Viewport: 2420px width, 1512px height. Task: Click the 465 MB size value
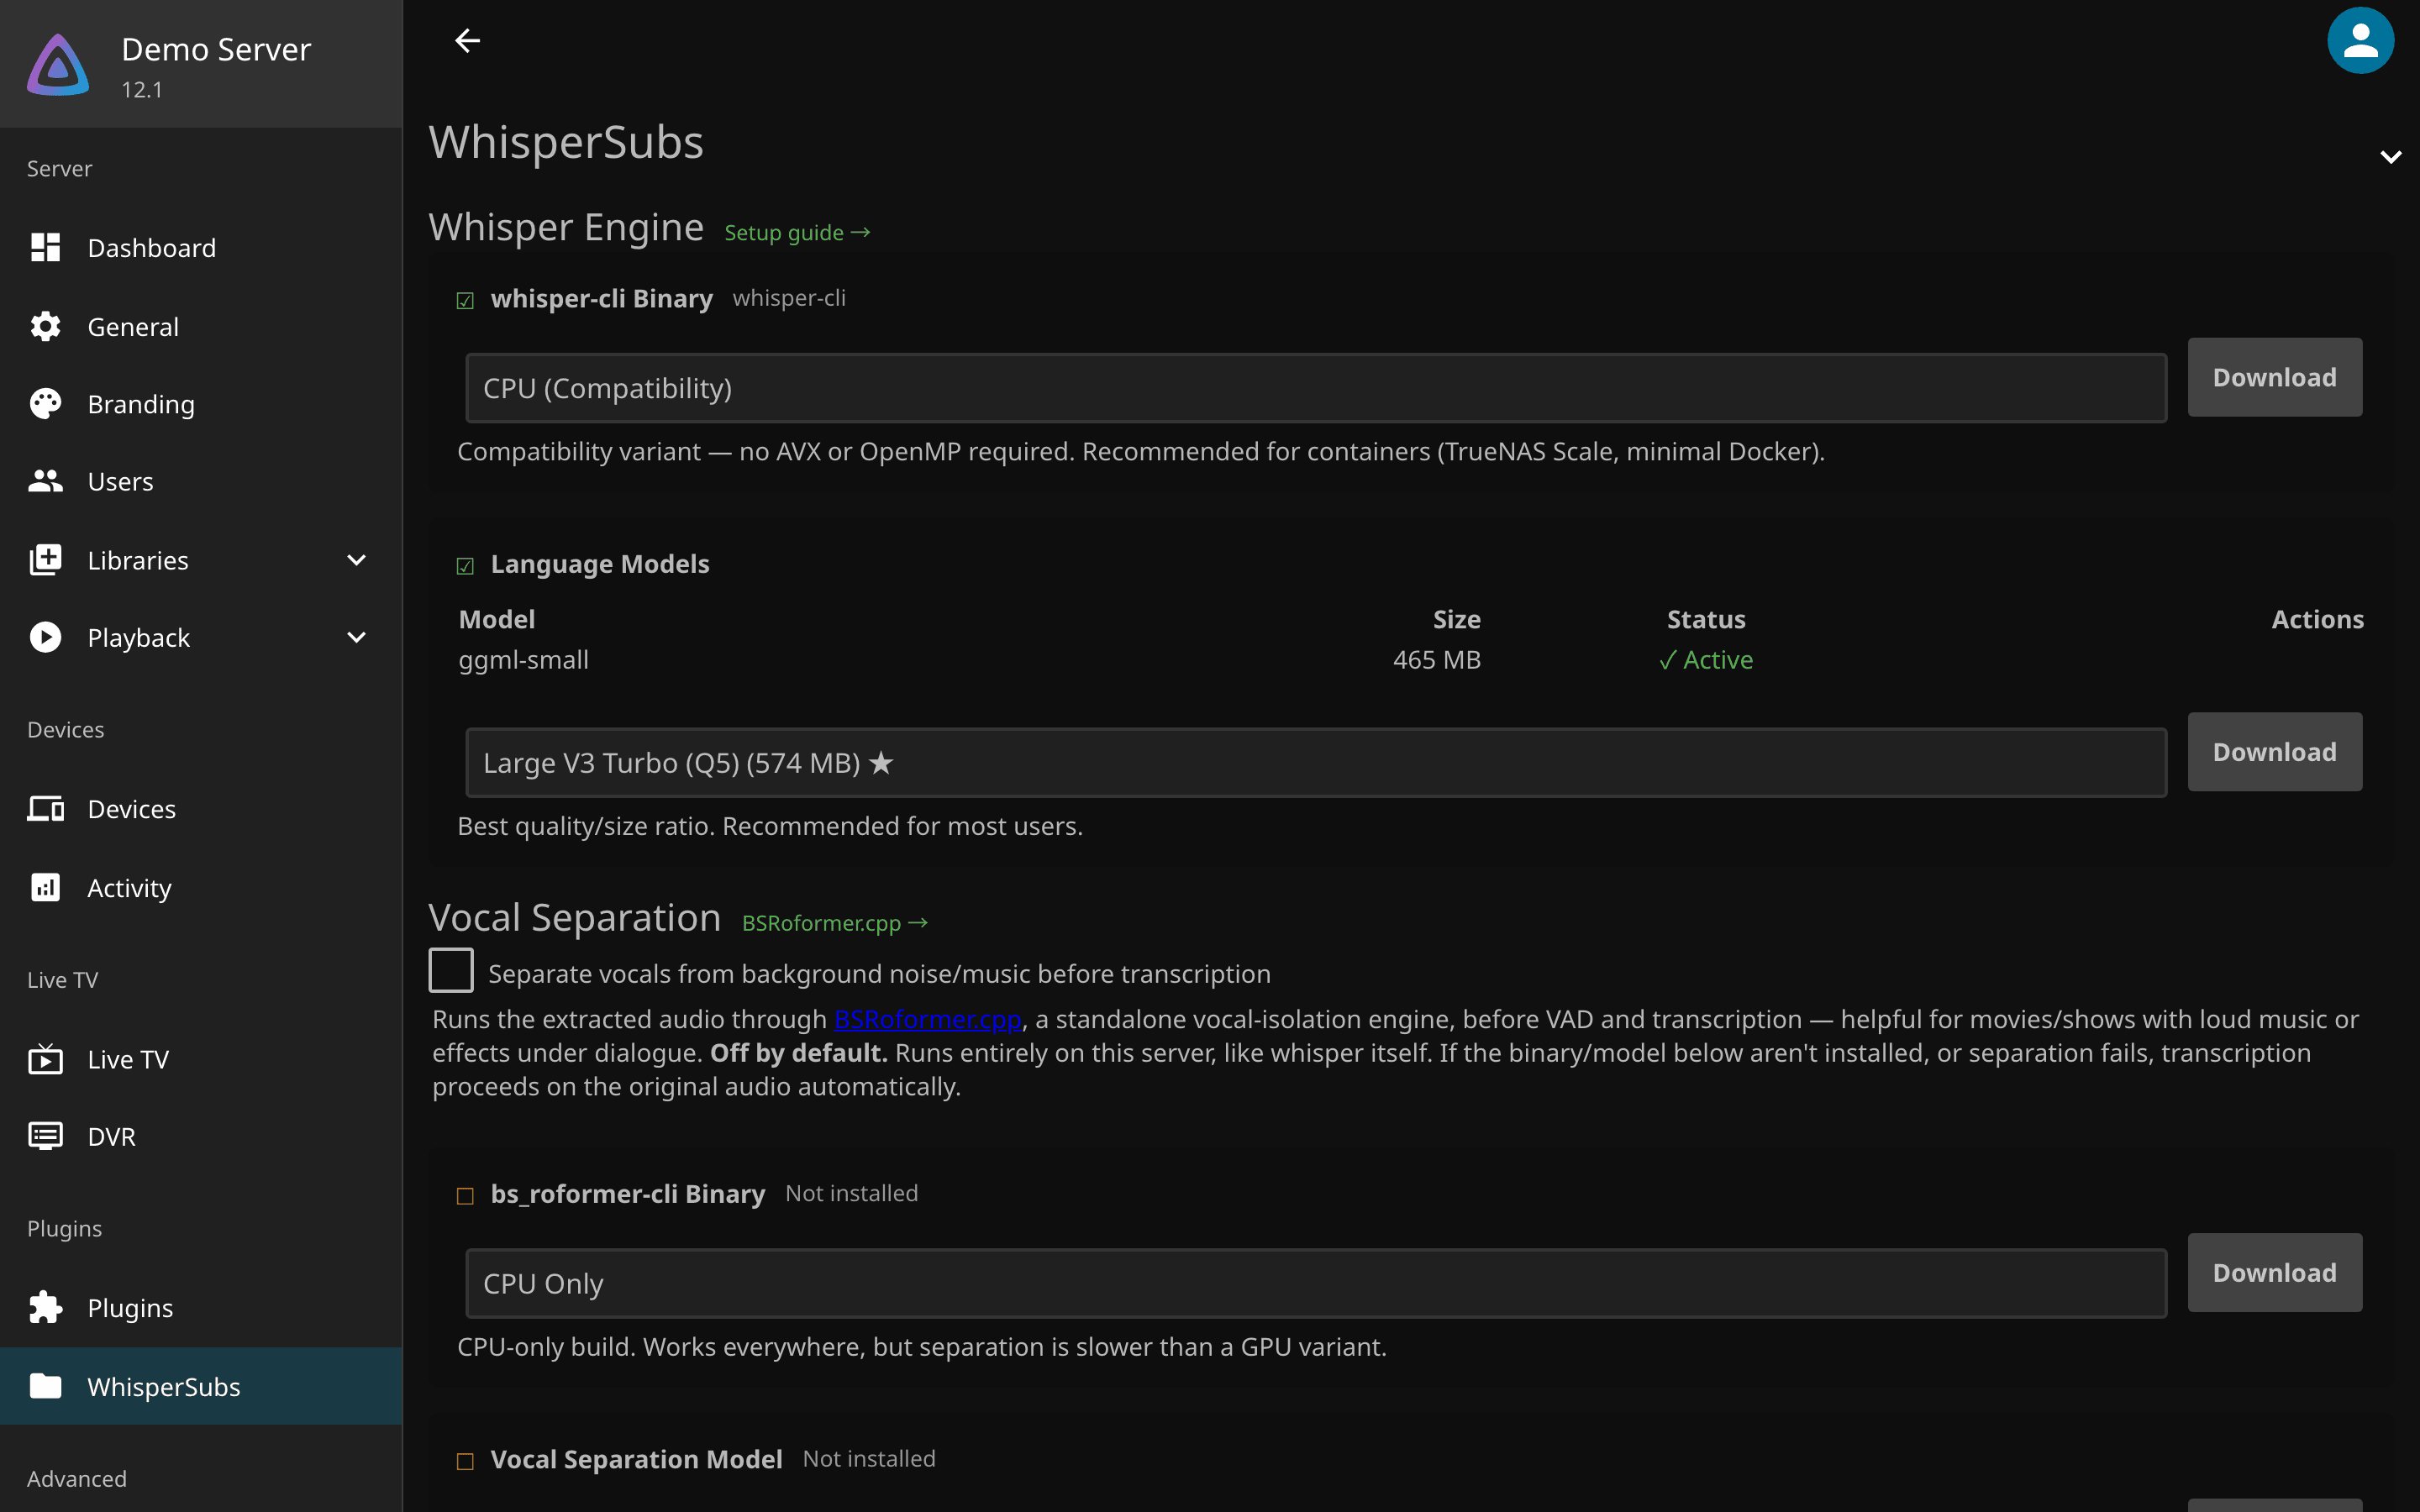tap(1437, 660)
